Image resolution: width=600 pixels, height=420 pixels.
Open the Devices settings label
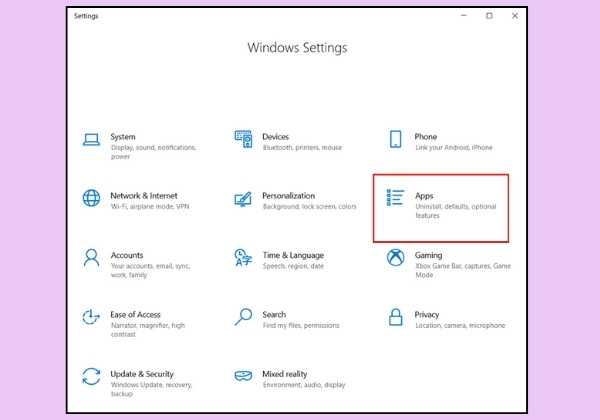click(276, 137)
